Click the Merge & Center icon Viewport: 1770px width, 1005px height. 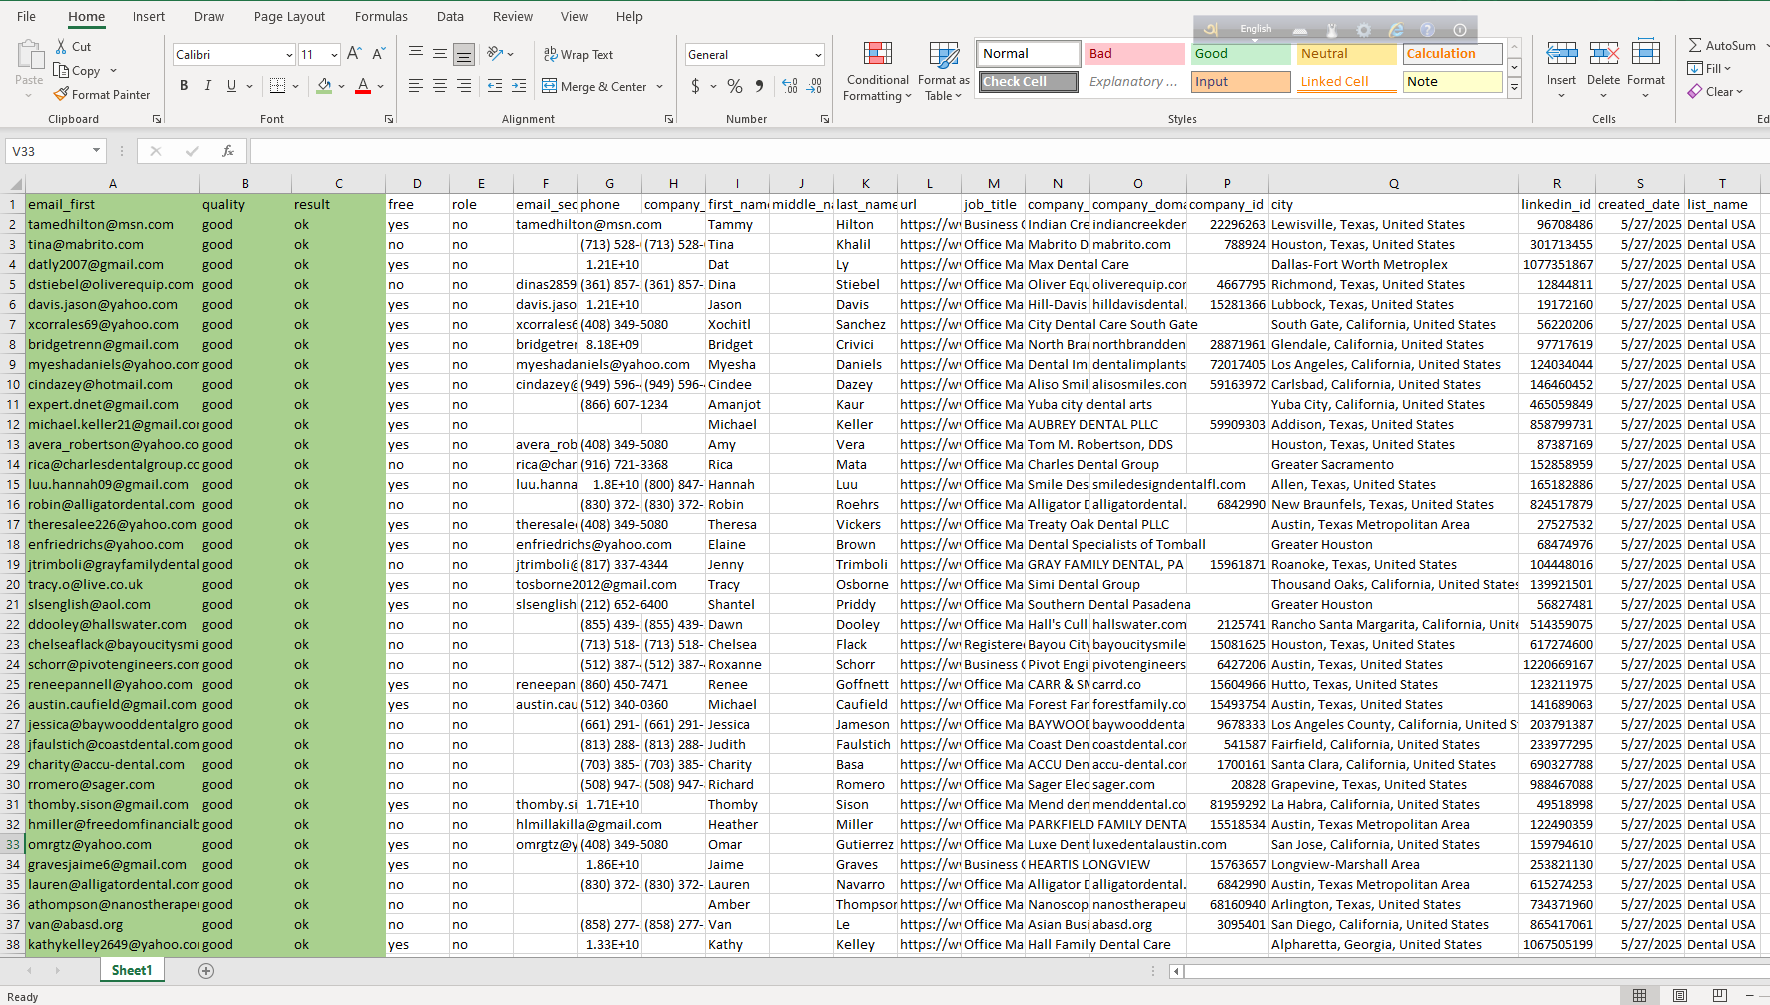(x=550, y=87)
